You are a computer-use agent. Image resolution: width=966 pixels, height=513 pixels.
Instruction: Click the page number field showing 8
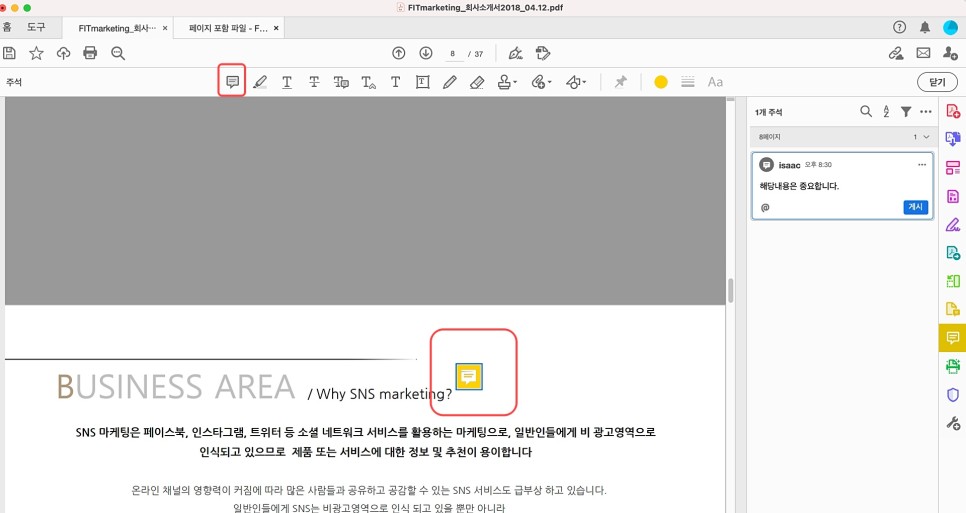(453, 54)
